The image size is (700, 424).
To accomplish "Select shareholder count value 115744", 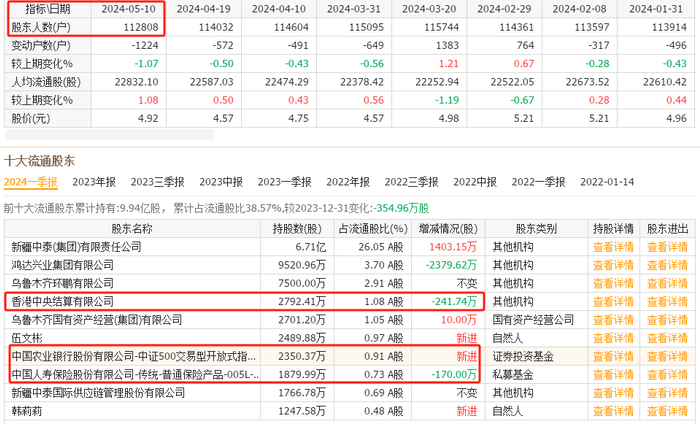I will coord(442,27).
